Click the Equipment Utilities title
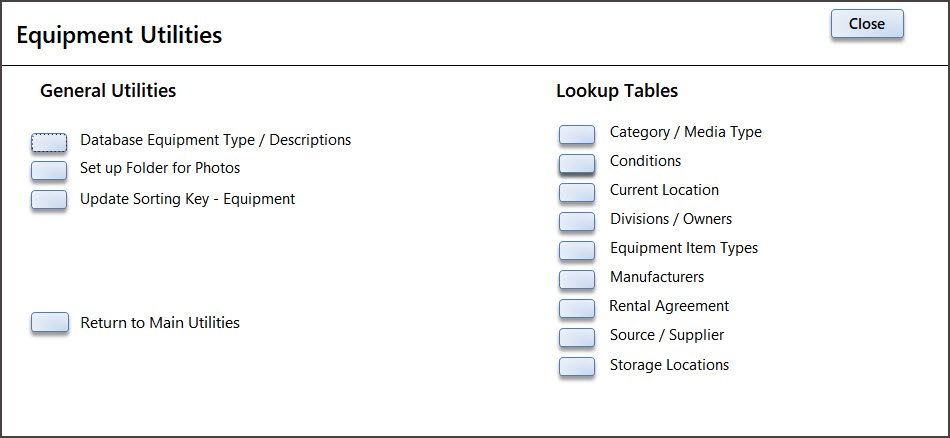The height and width of the screenshot is (438, 950). click(x=119, y=35)
